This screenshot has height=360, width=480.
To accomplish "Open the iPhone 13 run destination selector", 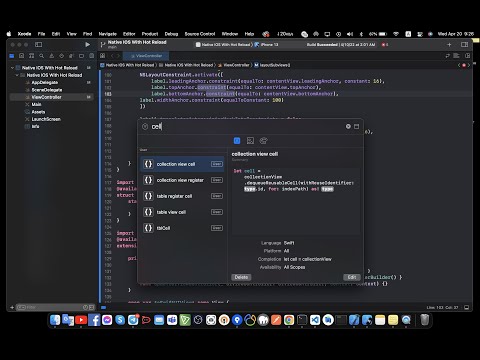I will 267,44.
